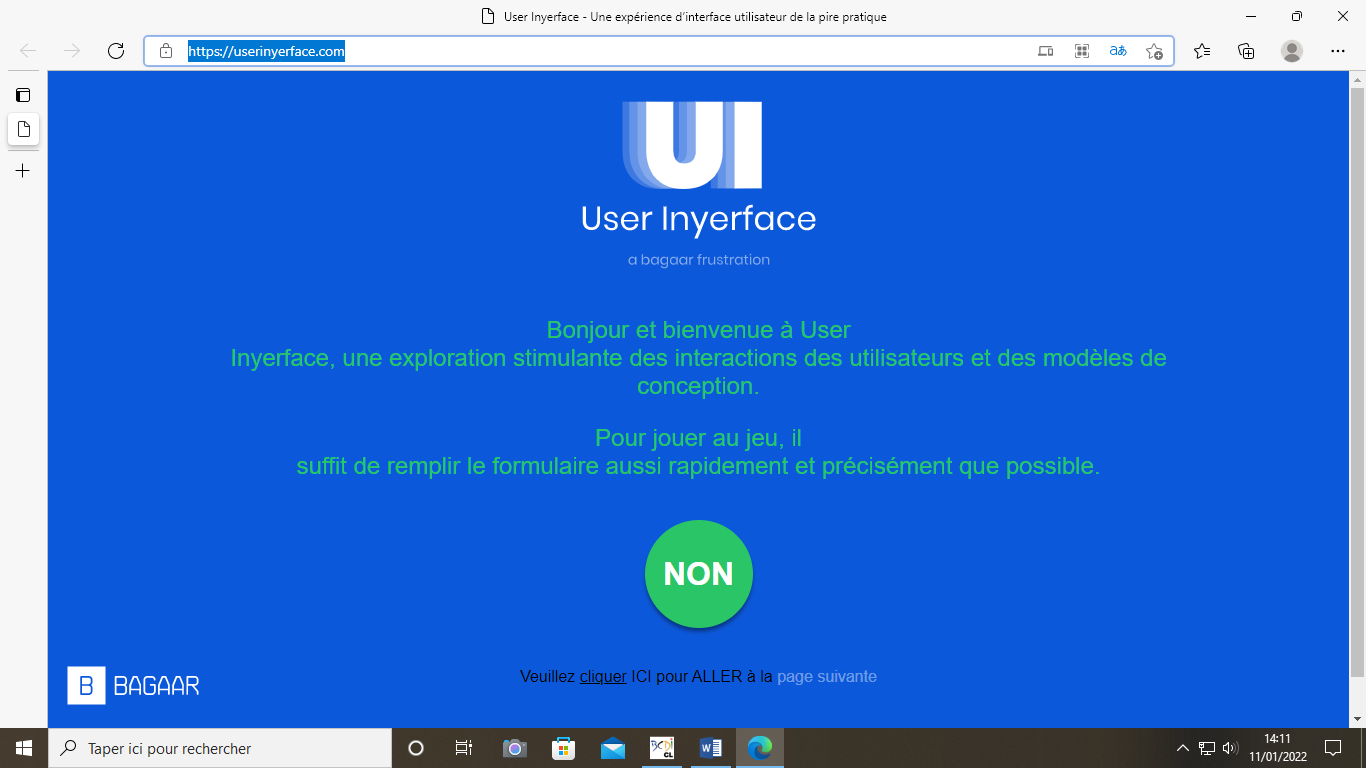Open the Word app in taskbar

pyautogui.click(x=711, y=748)
